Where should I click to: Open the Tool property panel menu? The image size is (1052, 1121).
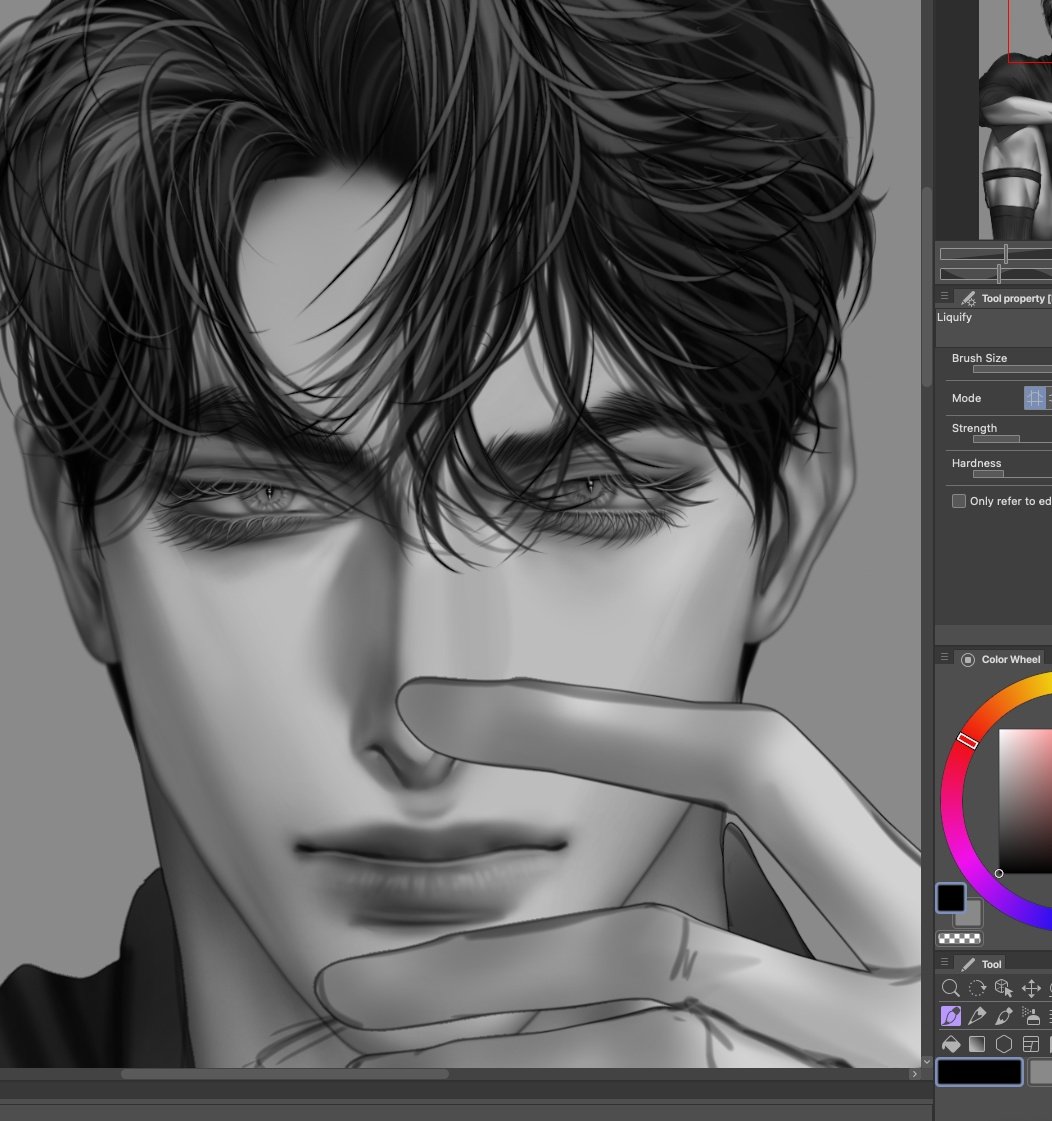click(x=944, y=296)
